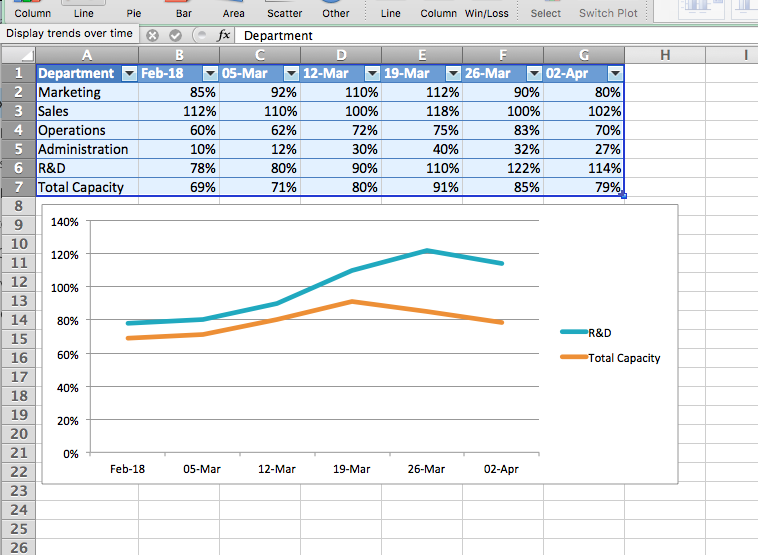Open the 19-Mar column filter dropdown

tap(453, 73)
